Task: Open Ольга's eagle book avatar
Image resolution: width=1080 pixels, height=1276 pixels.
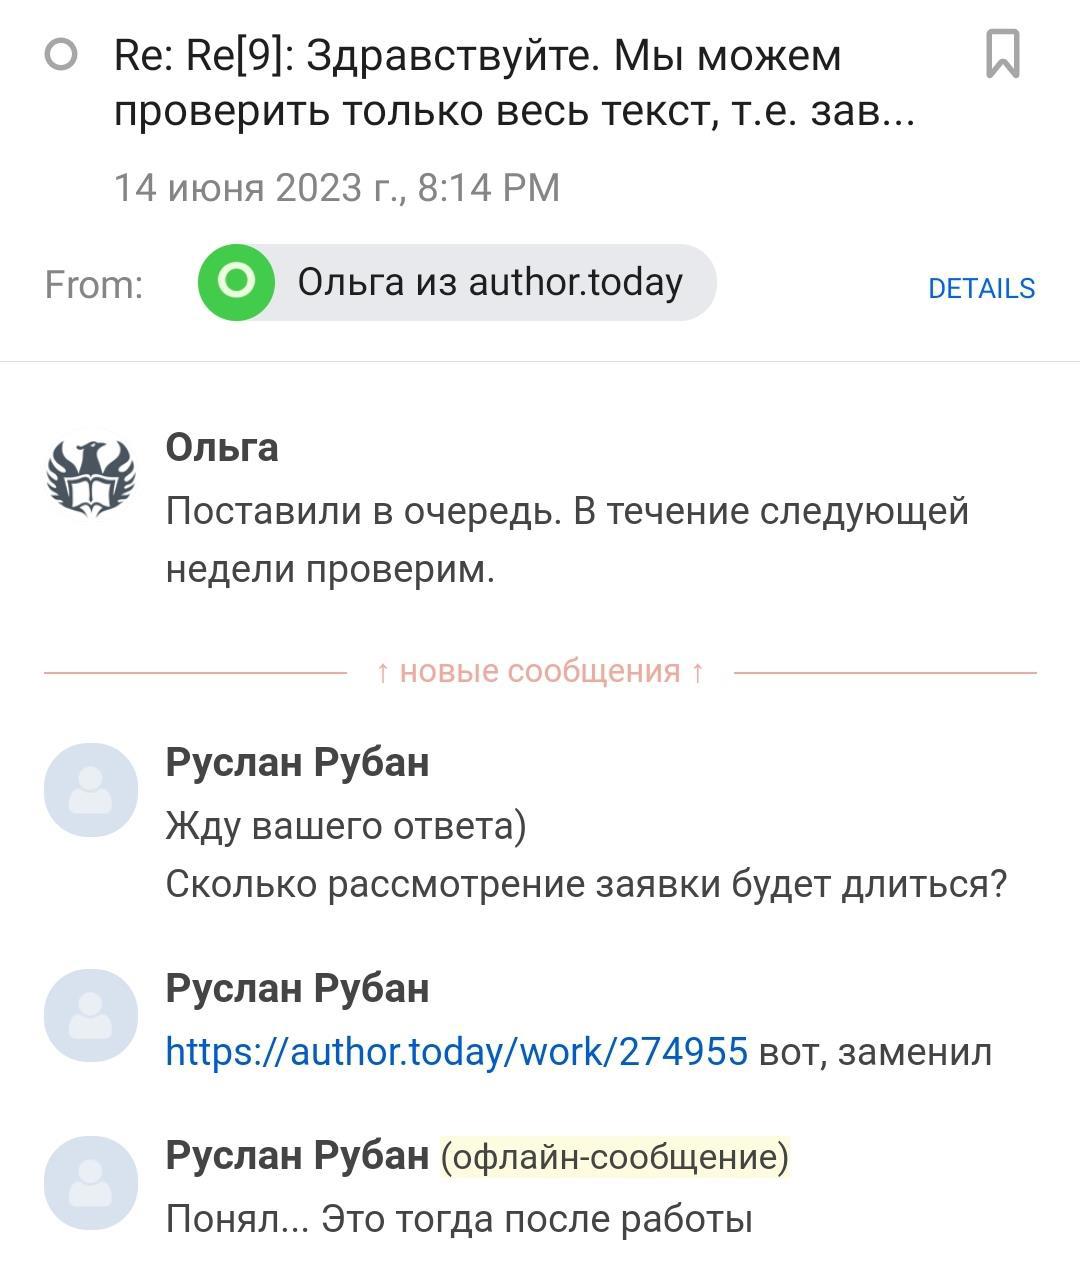Action: [91, 476]
